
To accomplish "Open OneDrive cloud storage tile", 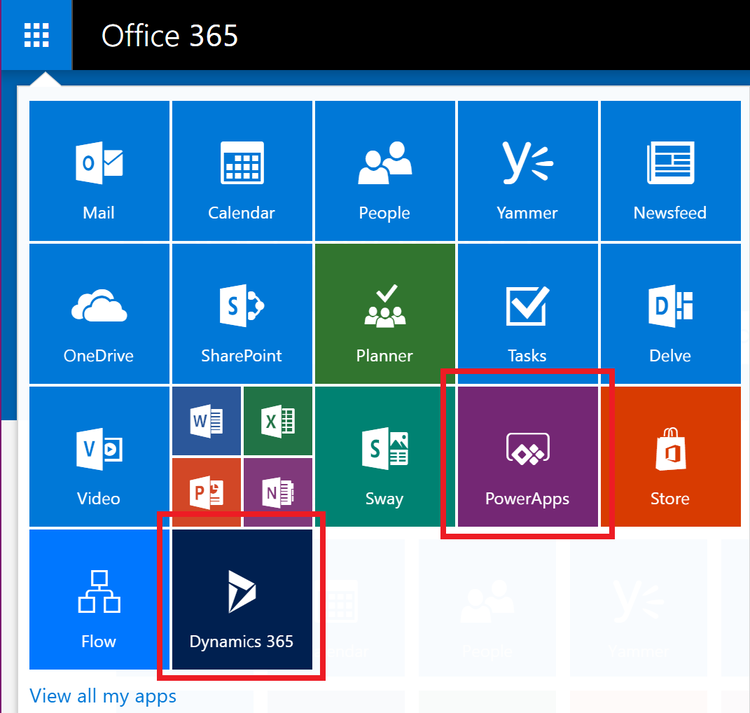I will 99,314.
